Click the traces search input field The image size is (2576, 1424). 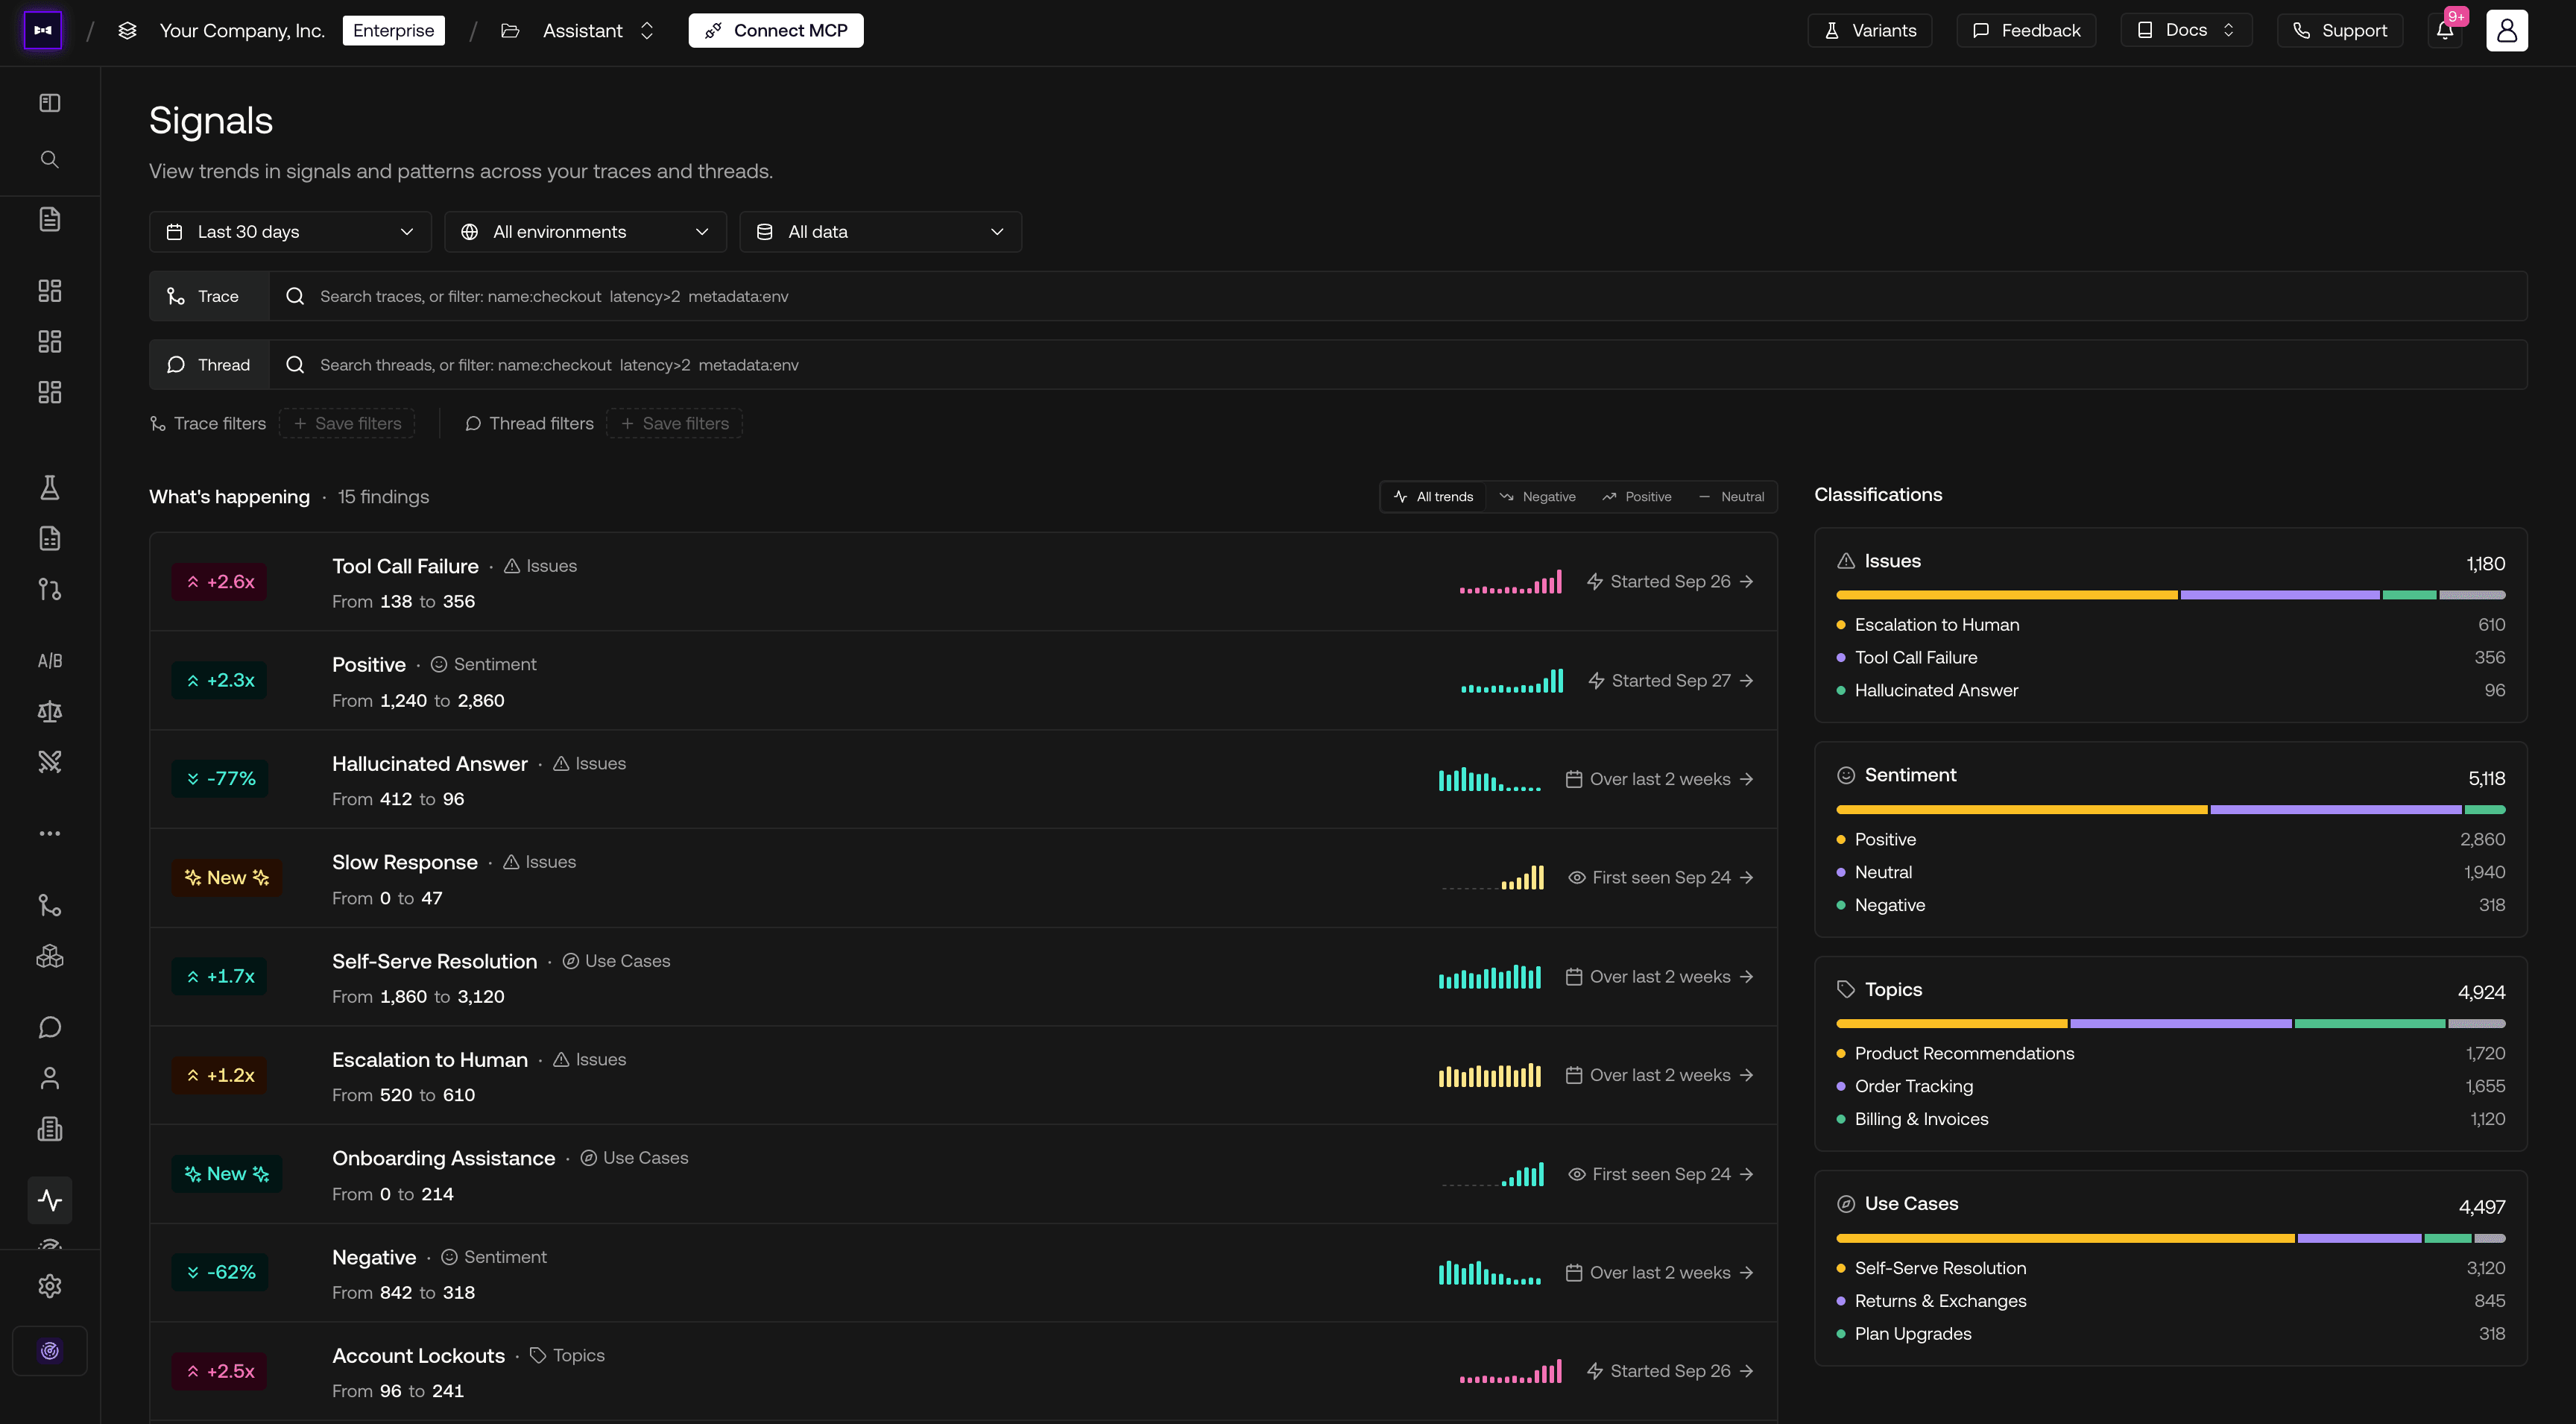pyautogui.click(x=1398, y=296)
